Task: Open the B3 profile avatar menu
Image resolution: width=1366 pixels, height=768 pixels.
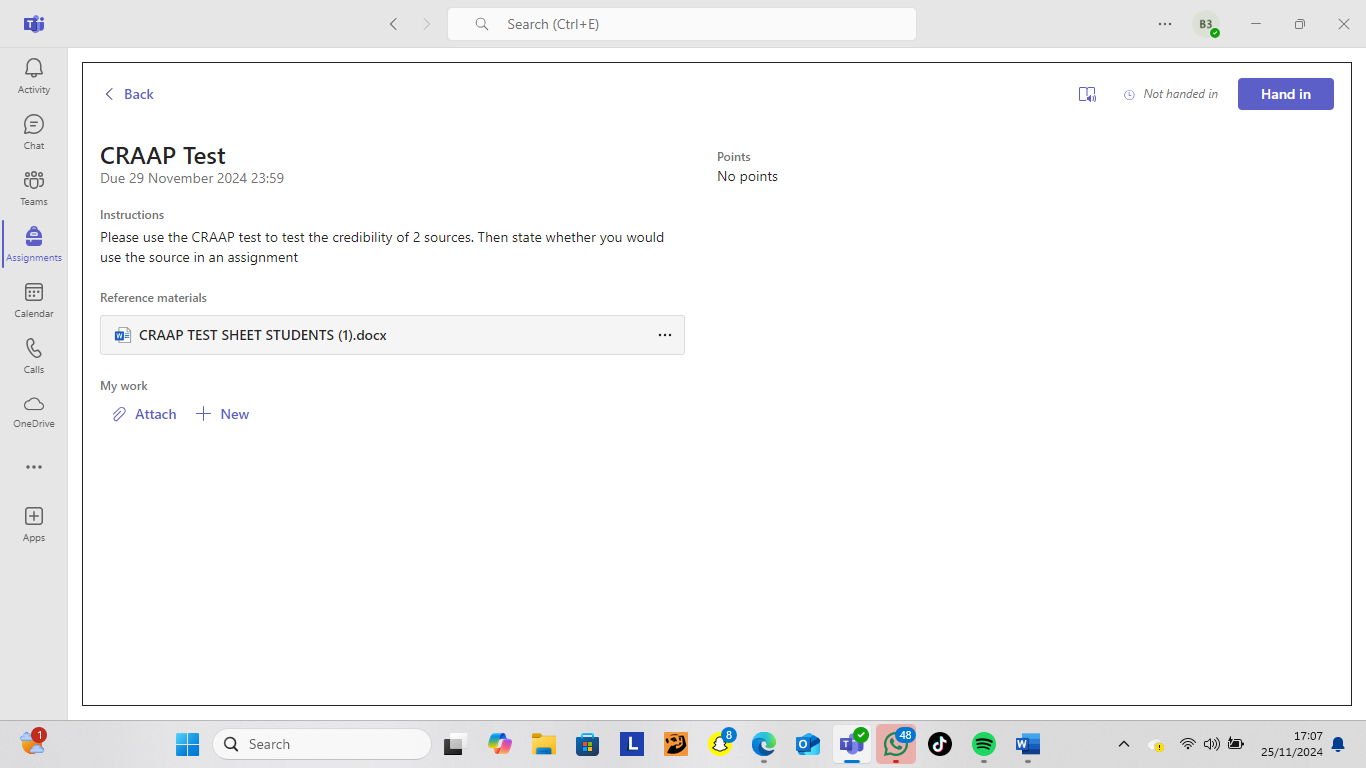Action: (1206, 24)
